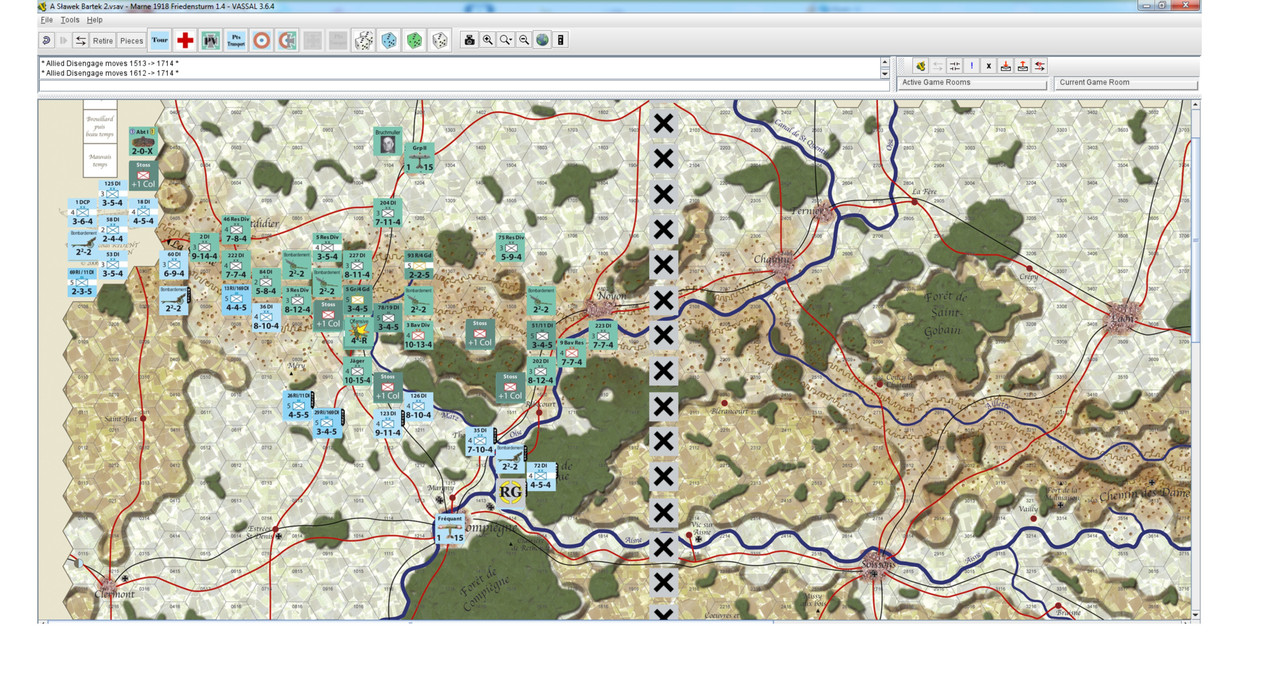The image size is (1280, 693).
Task: Click the PV iron cross icon
Action: (211, 40)
